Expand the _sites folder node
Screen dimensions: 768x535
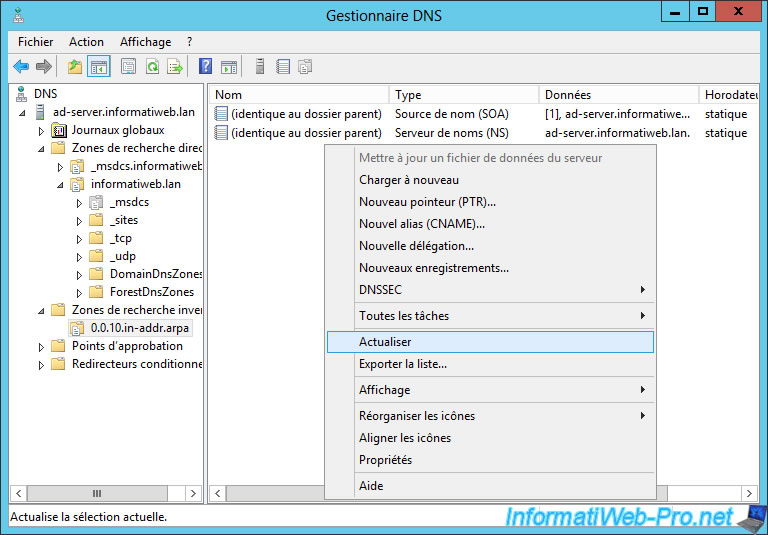[79, 221]
